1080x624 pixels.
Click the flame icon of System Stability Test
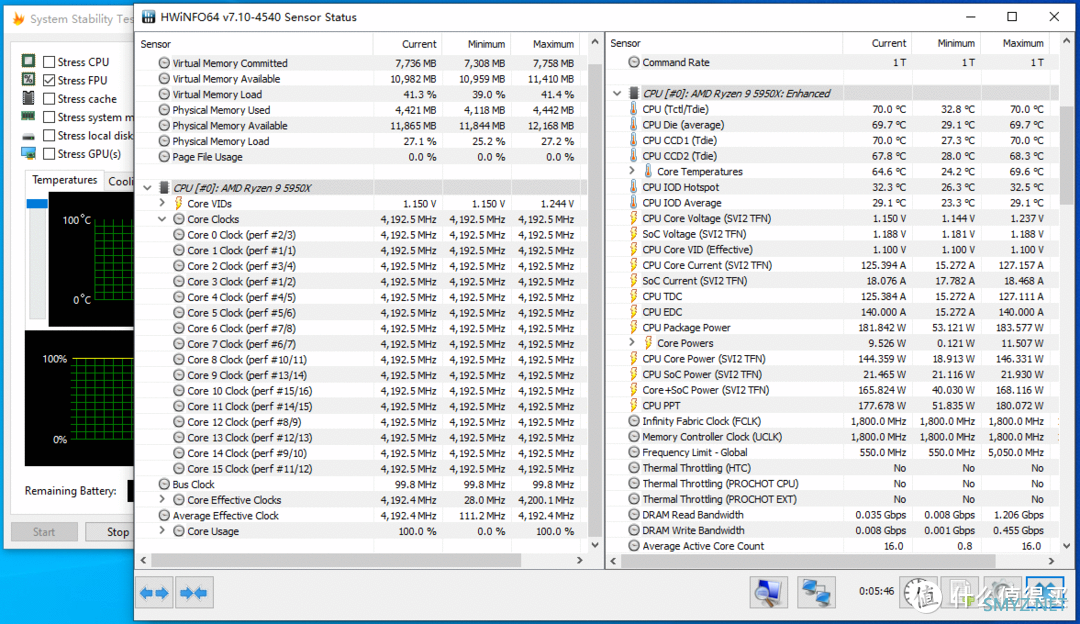pos(18,19)
